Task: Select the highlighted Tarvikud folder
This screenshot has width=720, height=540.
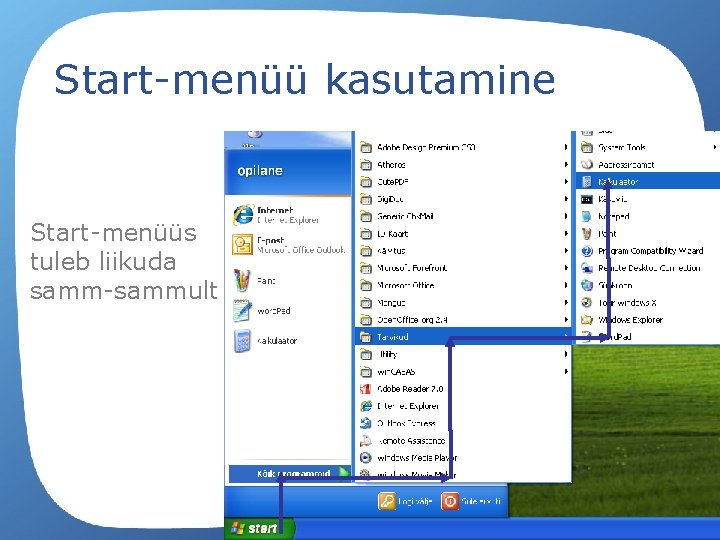Action: coord(463,337)
